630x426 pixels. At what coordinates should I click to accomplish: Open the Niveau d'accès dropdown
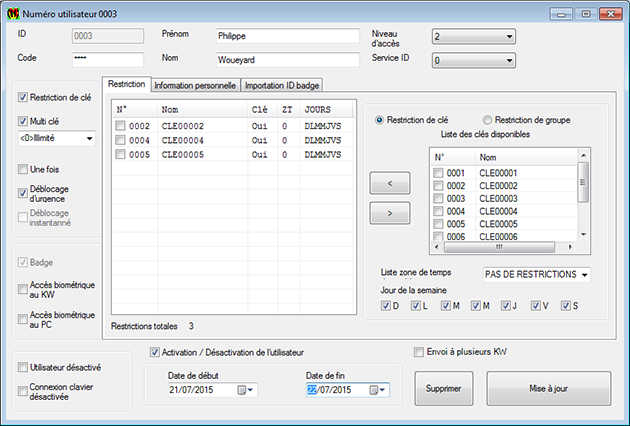[474, 37]
